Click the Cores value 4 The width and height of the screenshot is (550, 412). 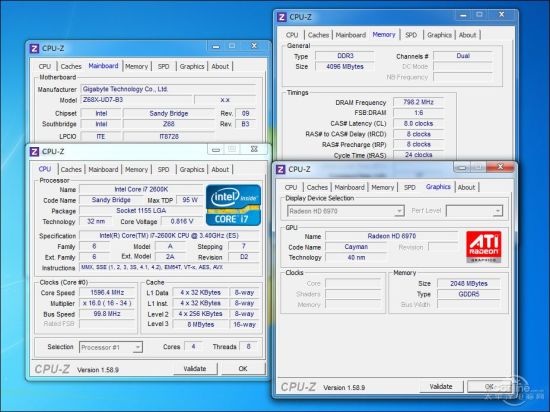pyautogui.click(x=193, y=347)
